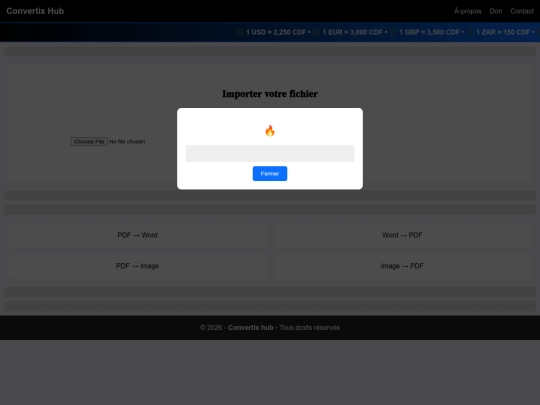Click the 'Tous droits réservés' footer text
This screenshot has width=540, height=405.
[310, 328]
